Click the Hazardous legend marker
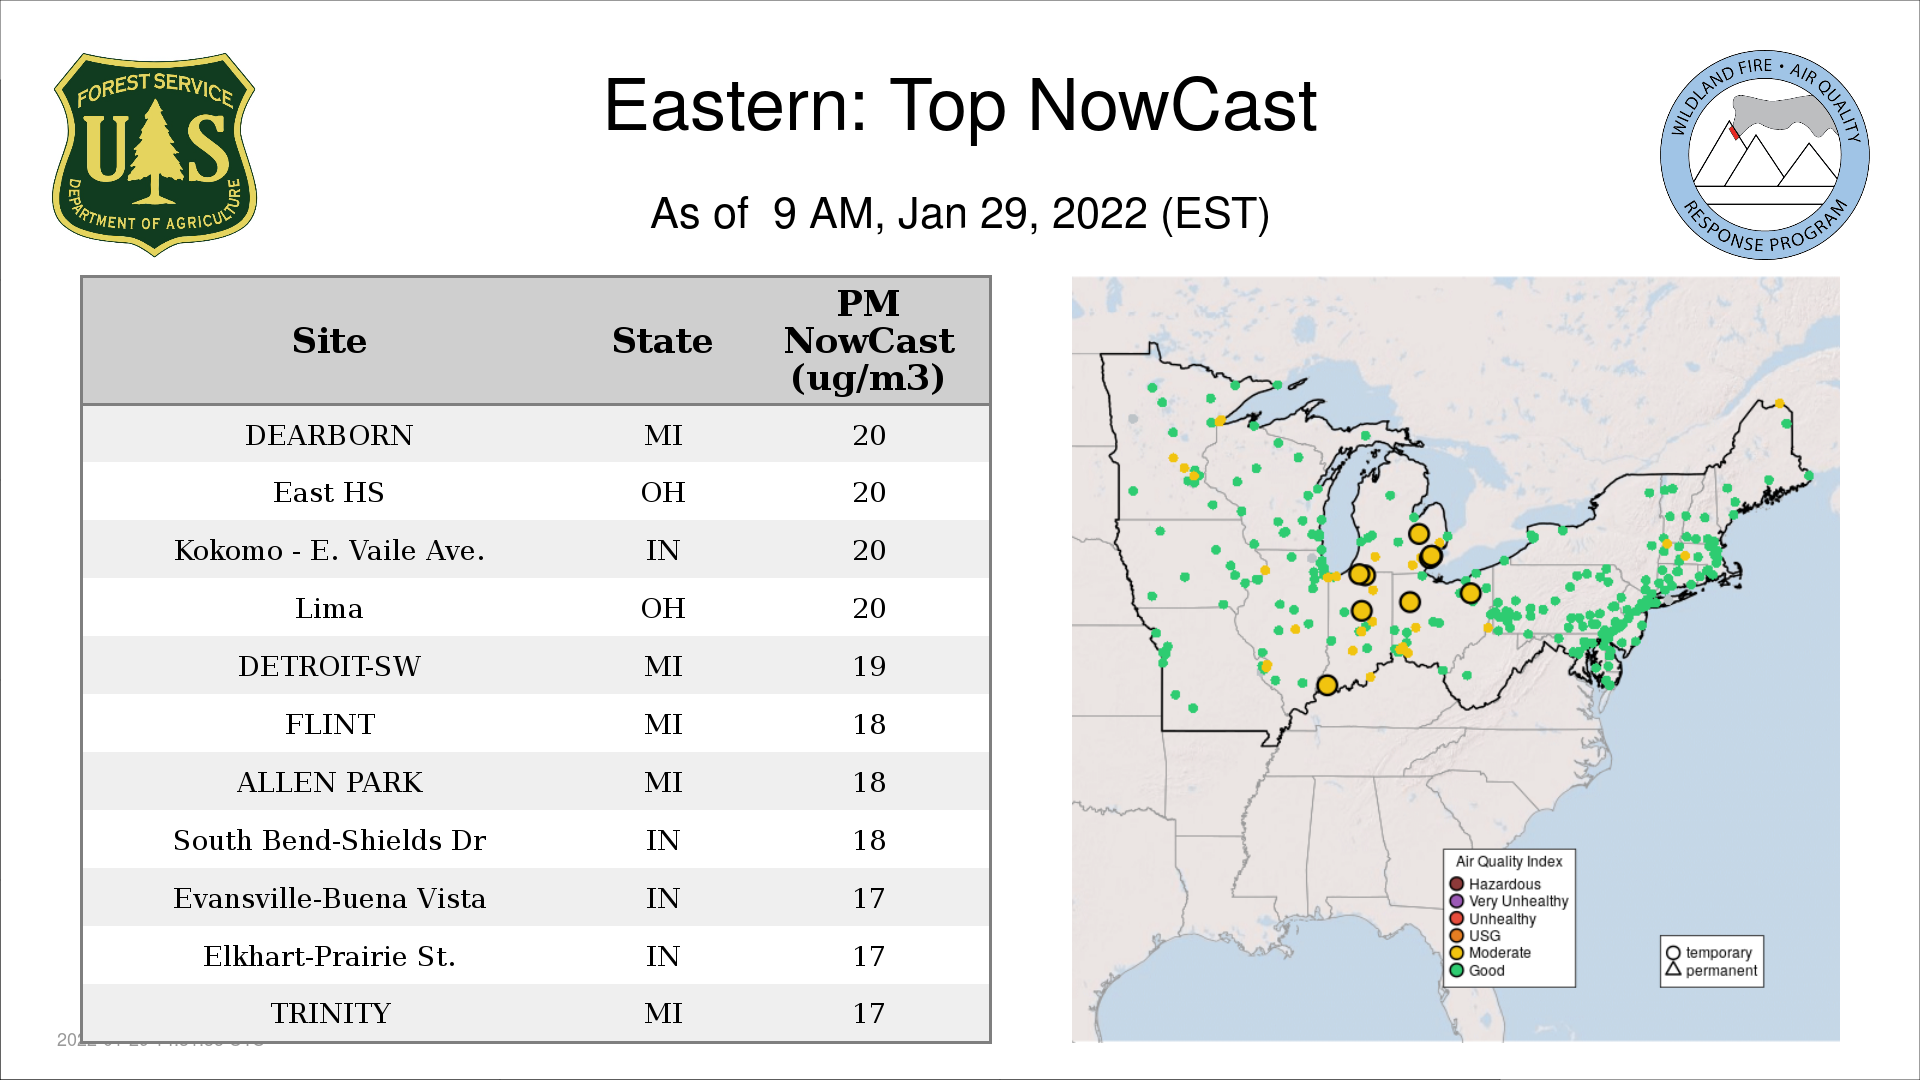The height and width of the screenshot is (1080, 1920). 1457,884
